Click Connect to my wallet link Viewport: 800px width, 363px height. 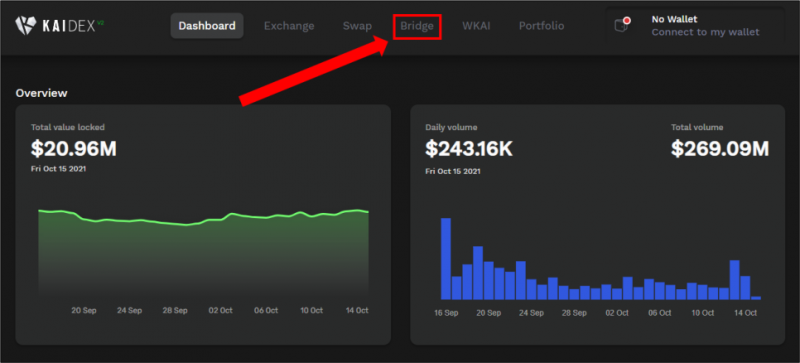point(705,32)
